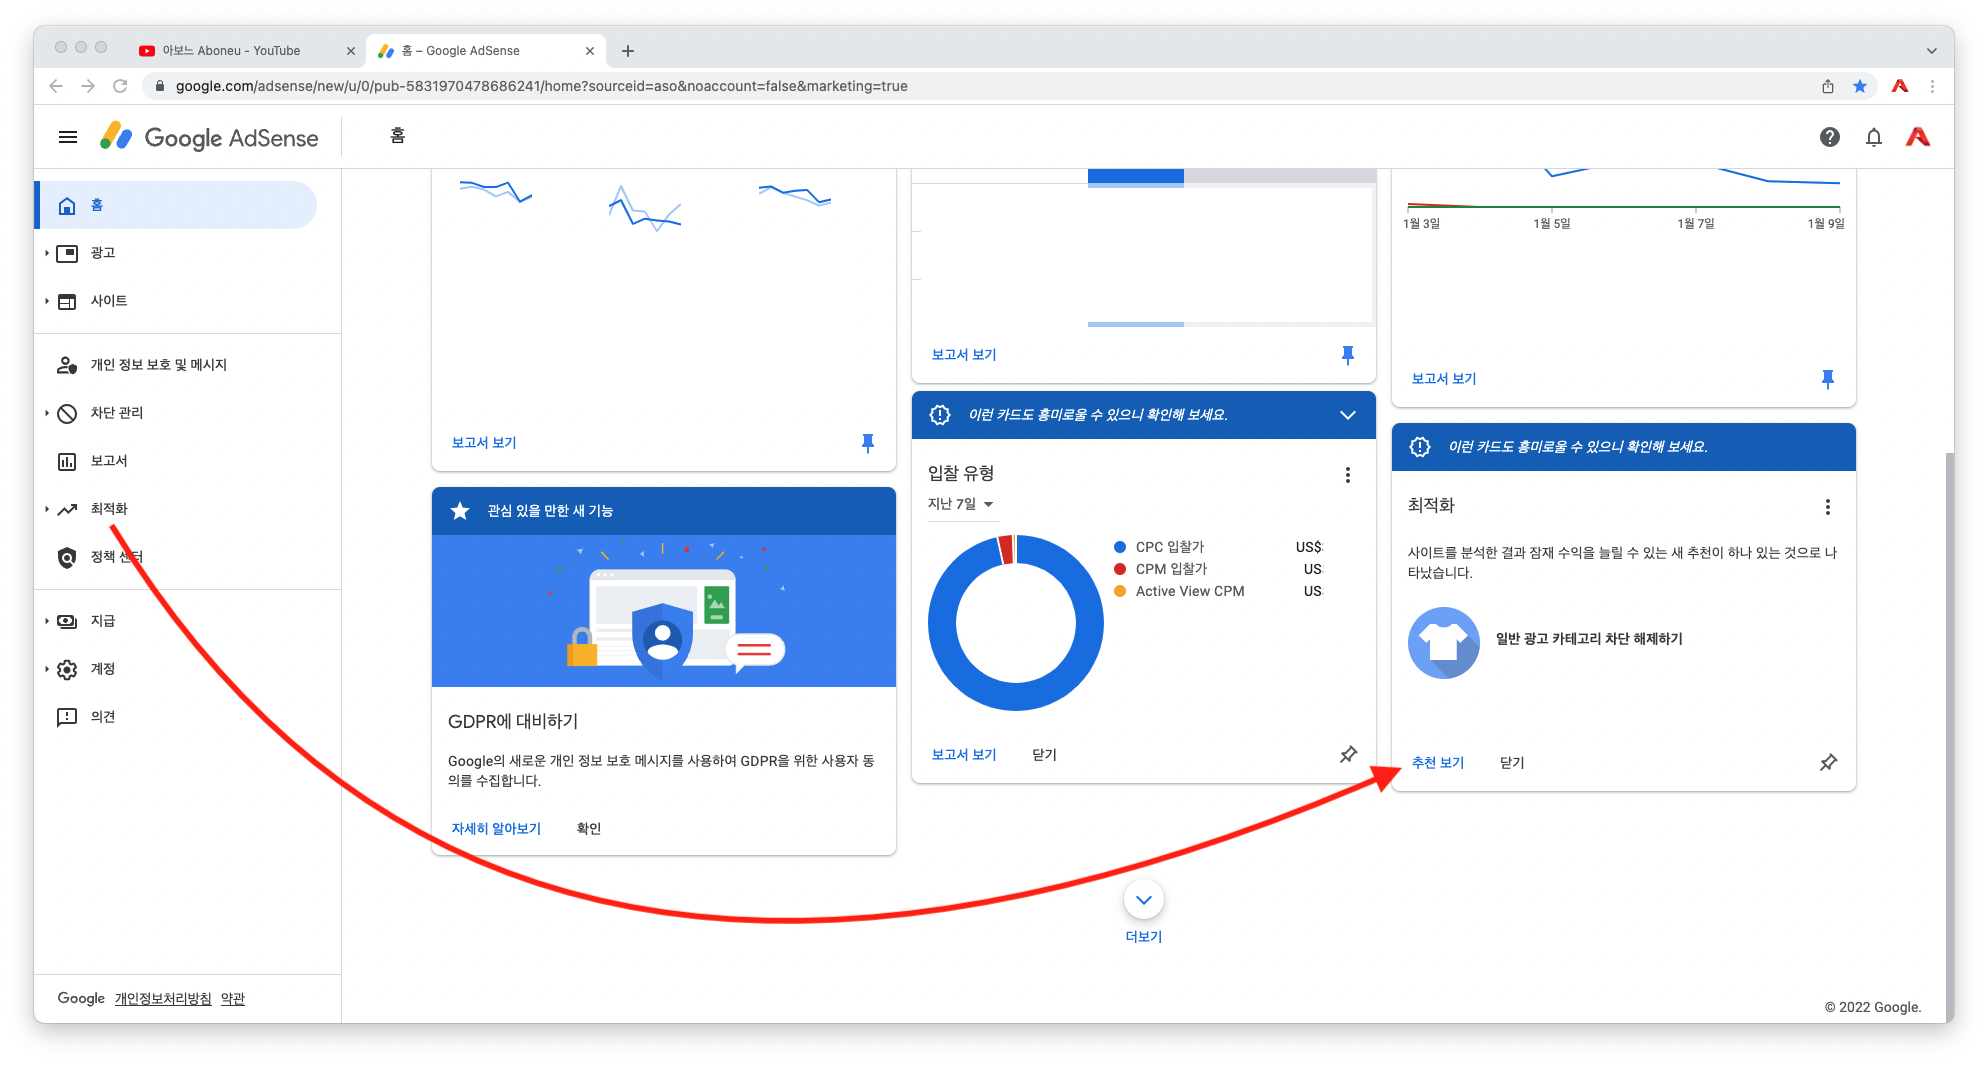
Task: Open the notifications bell
Action: click(x=1873, y=137)
